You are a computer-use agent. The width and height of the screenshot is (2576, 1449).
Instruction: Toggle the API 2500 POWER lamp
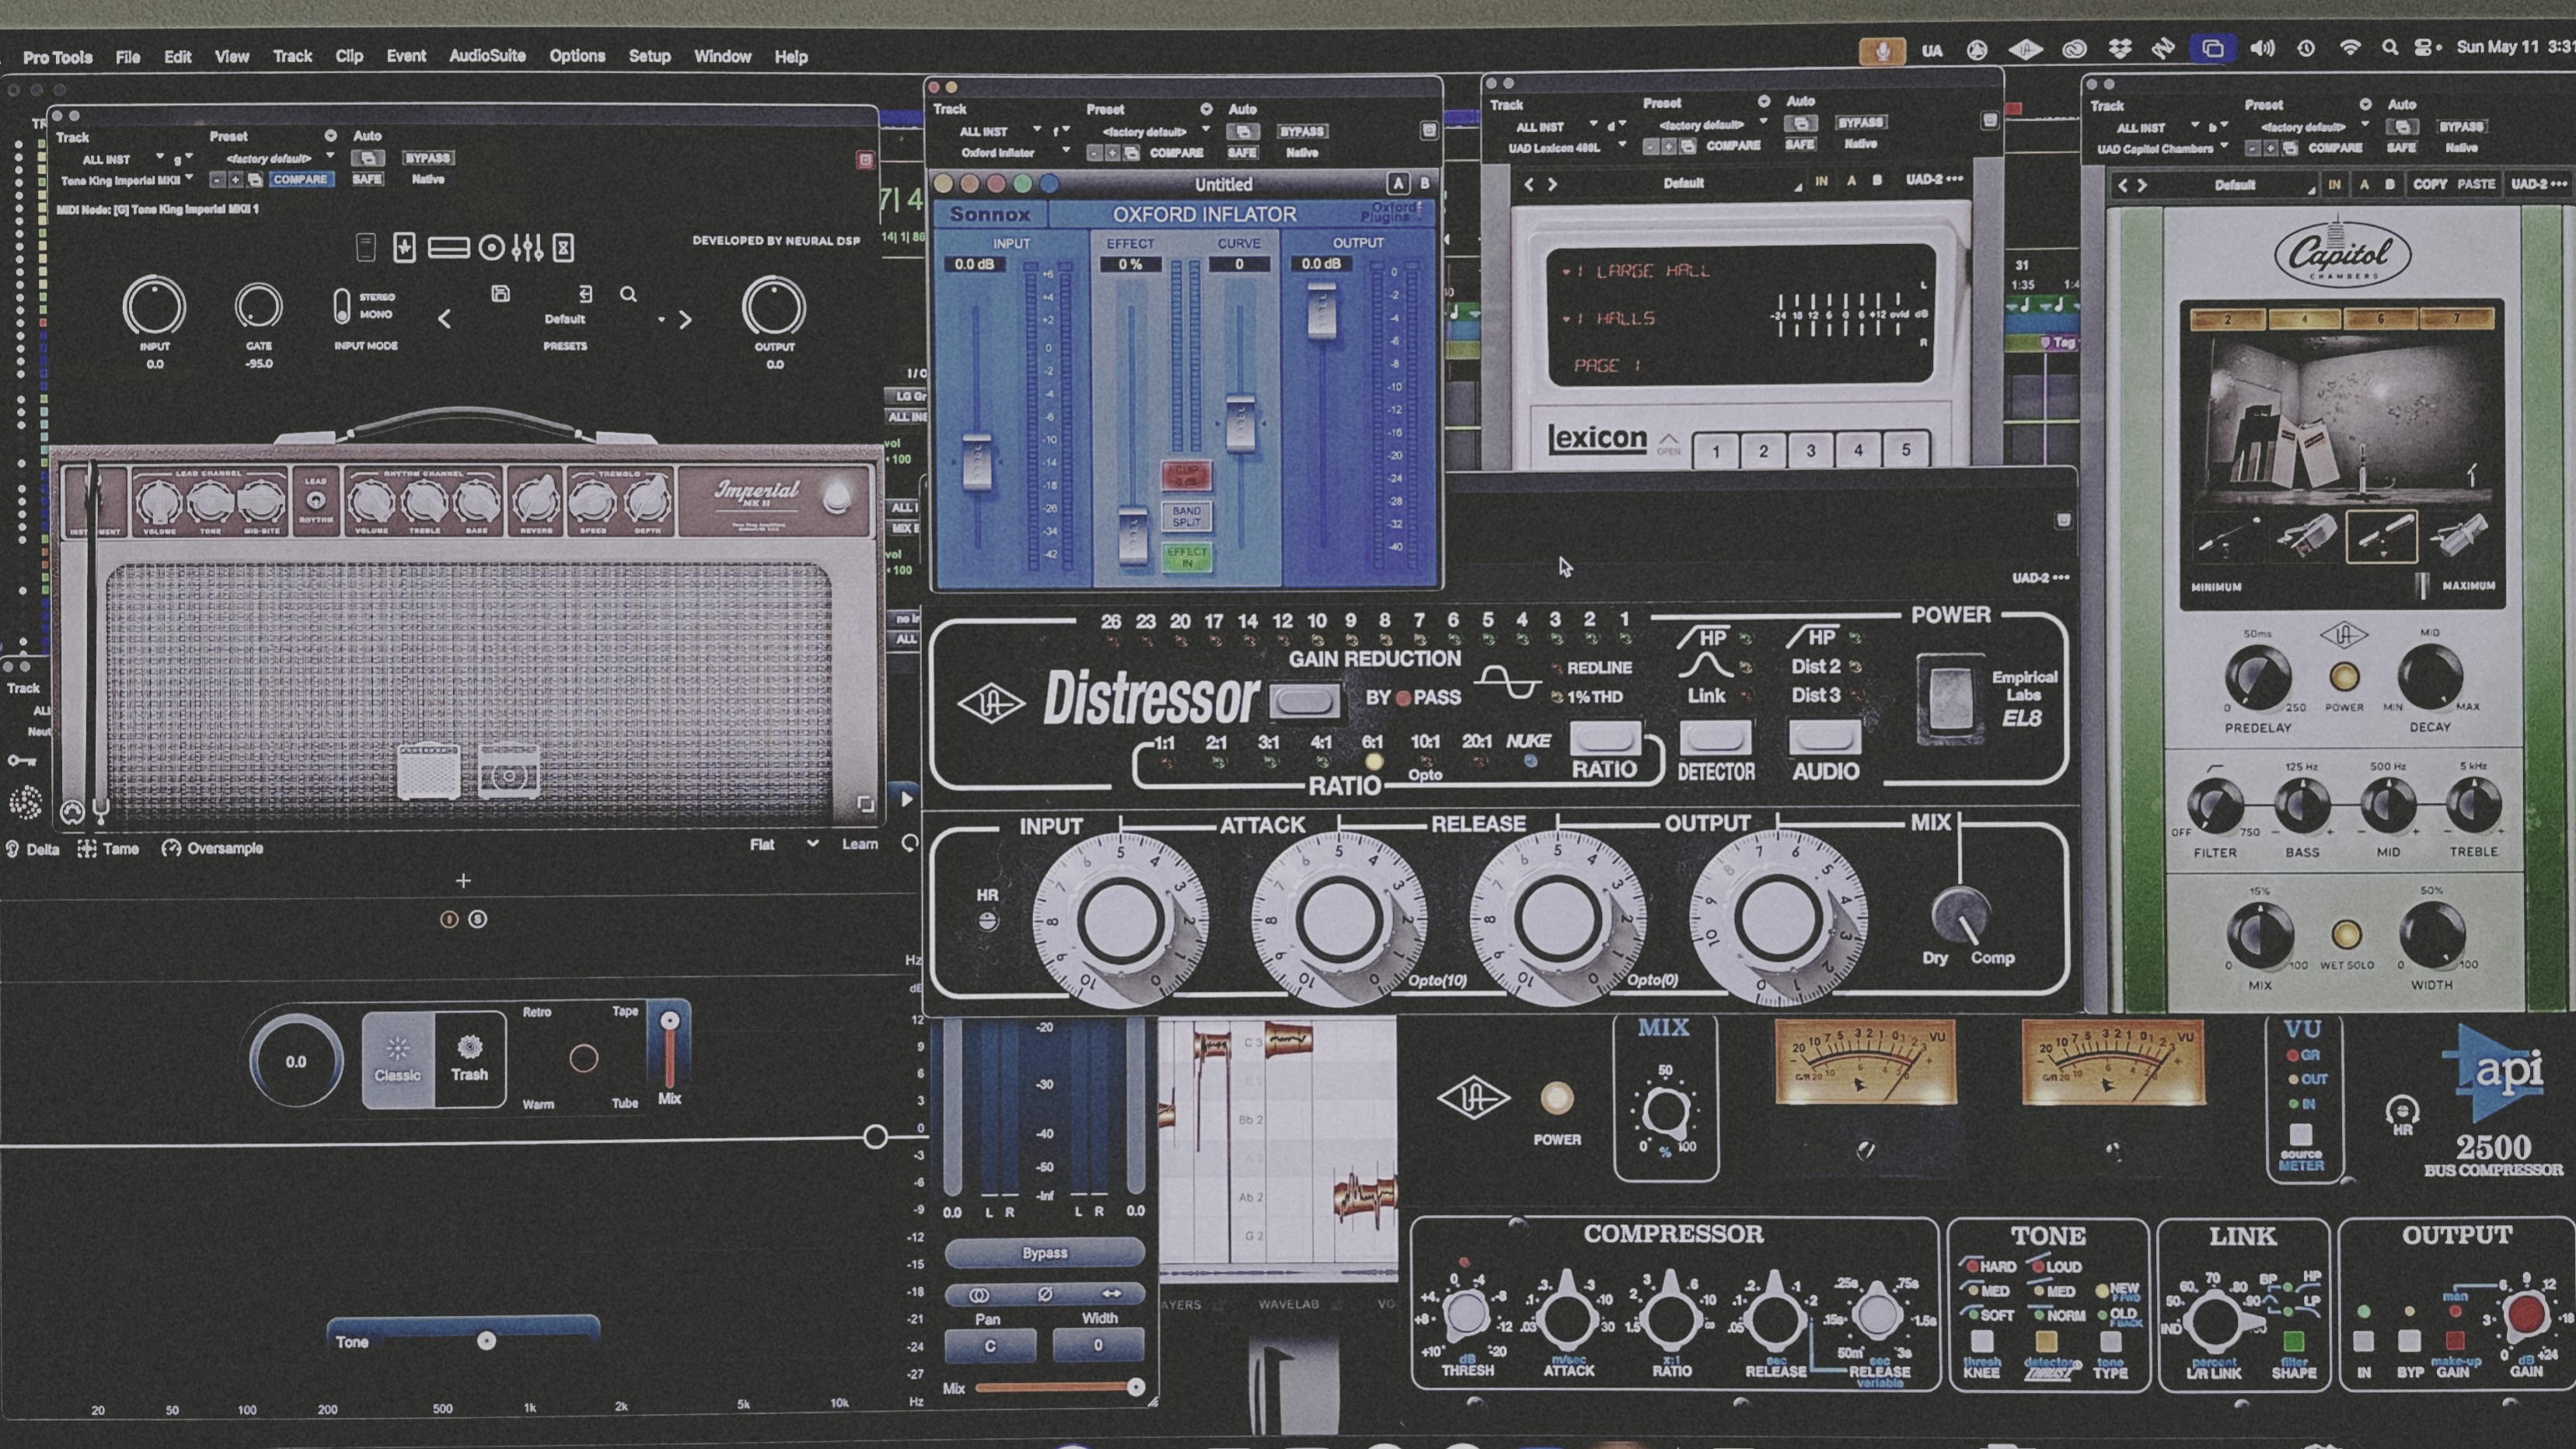pyautogui.click(x=1556, y=1098)
